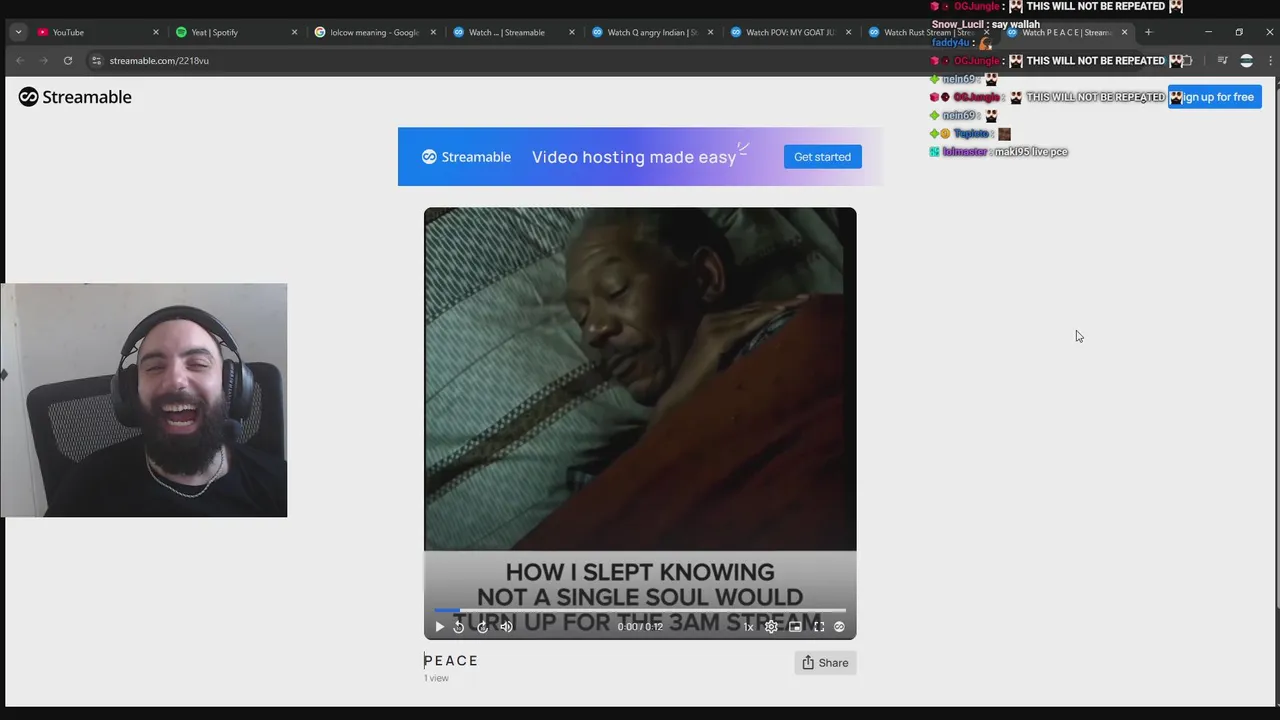Seek along the video progress bar
The image size is (1280, 720).
(640, 610)
